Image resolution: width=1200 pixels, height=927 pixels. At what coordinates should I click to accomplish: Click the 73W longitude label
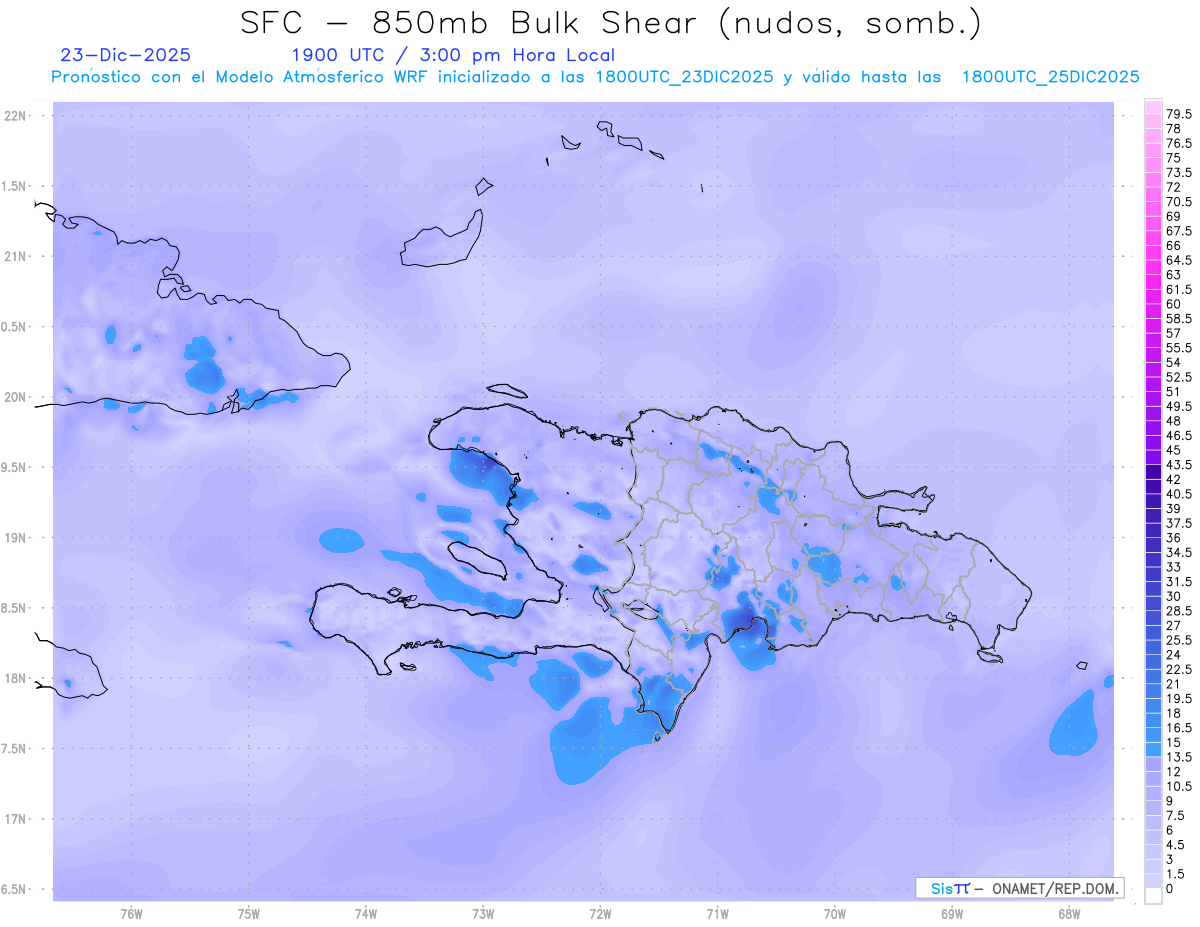coord(483,914)
